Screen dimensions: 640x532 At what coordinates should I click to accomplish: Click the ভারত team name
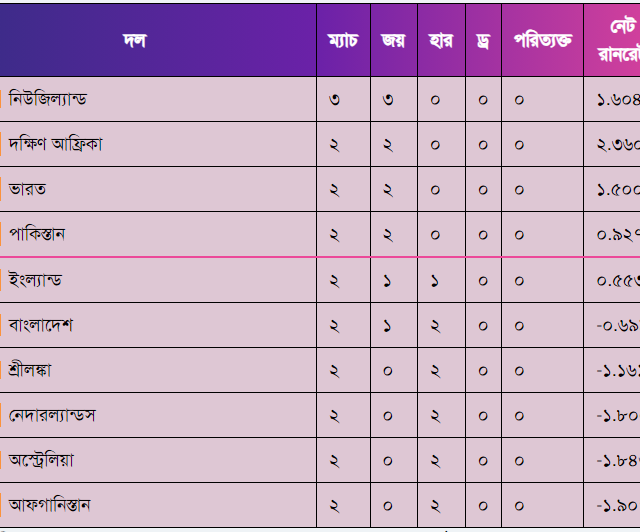28,189
